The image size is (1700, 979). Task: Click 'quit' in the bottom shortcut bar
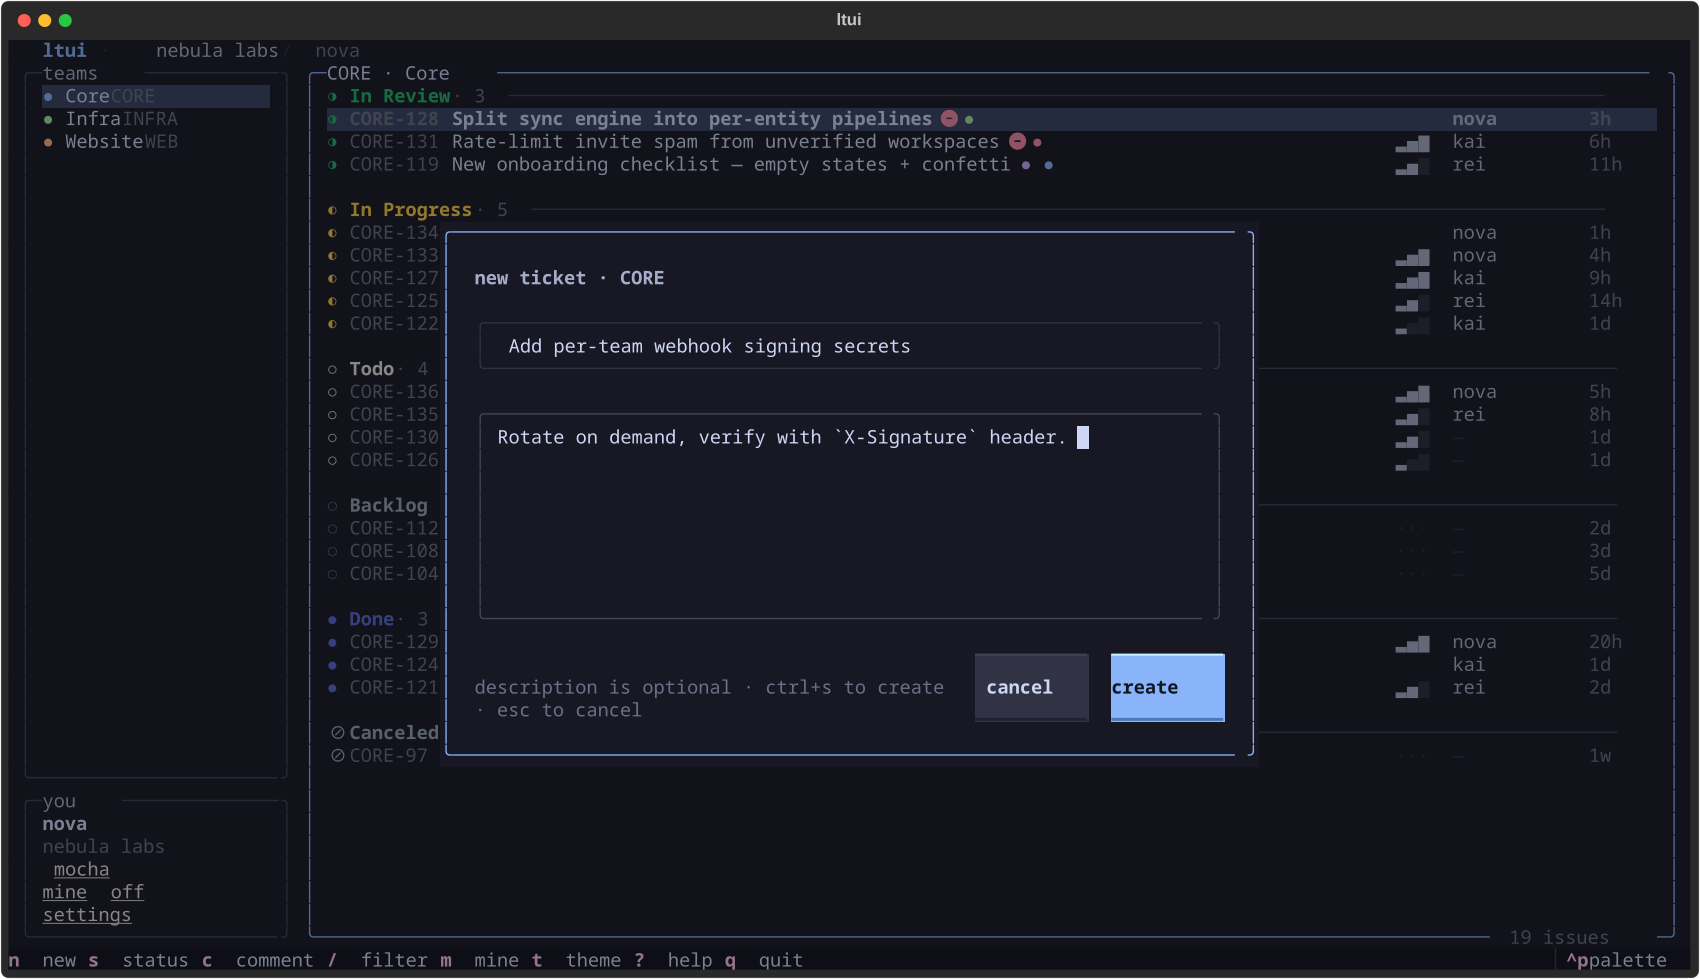780,960
